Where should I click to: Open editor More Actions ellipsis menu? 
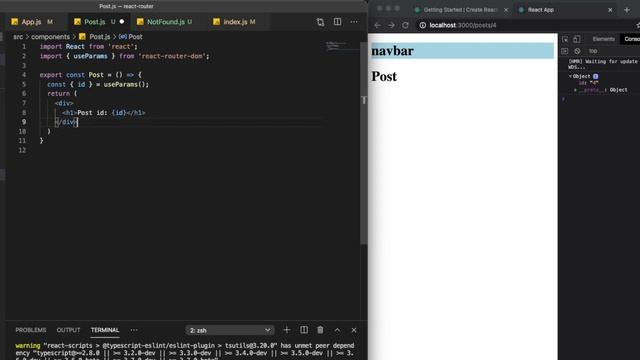pyautogui.click(x=354, y=22)
